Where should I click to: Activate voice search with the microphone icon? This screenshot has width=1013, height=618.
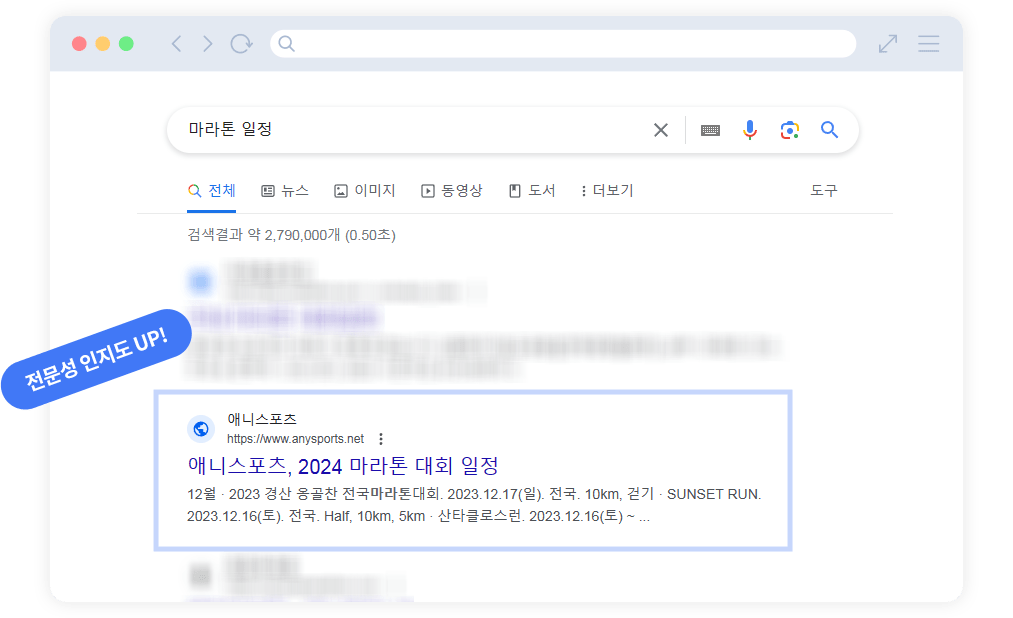point(749,129)
